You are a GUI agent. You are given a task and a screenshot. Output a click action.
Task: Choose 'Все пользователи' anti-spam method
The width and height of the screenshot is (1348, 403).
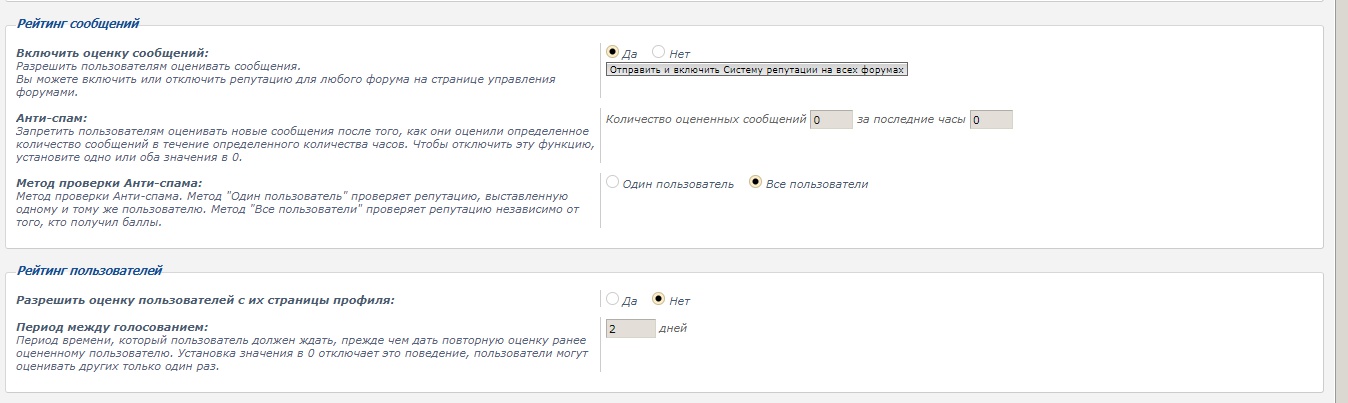coord(756,183)
